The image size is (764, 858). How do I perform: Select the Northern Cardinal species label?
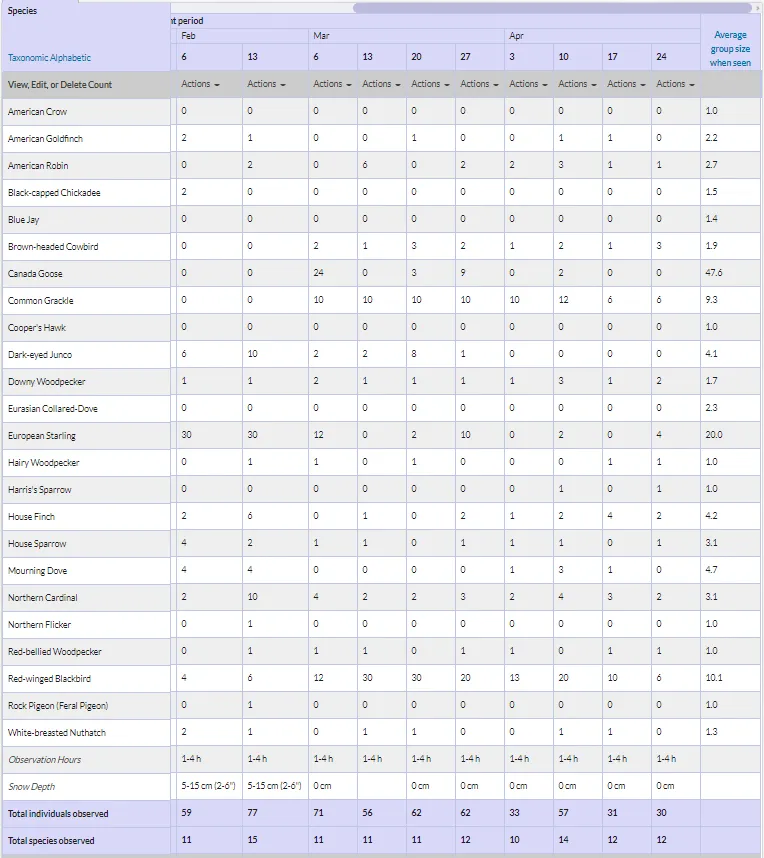click(x=43, y=598)
